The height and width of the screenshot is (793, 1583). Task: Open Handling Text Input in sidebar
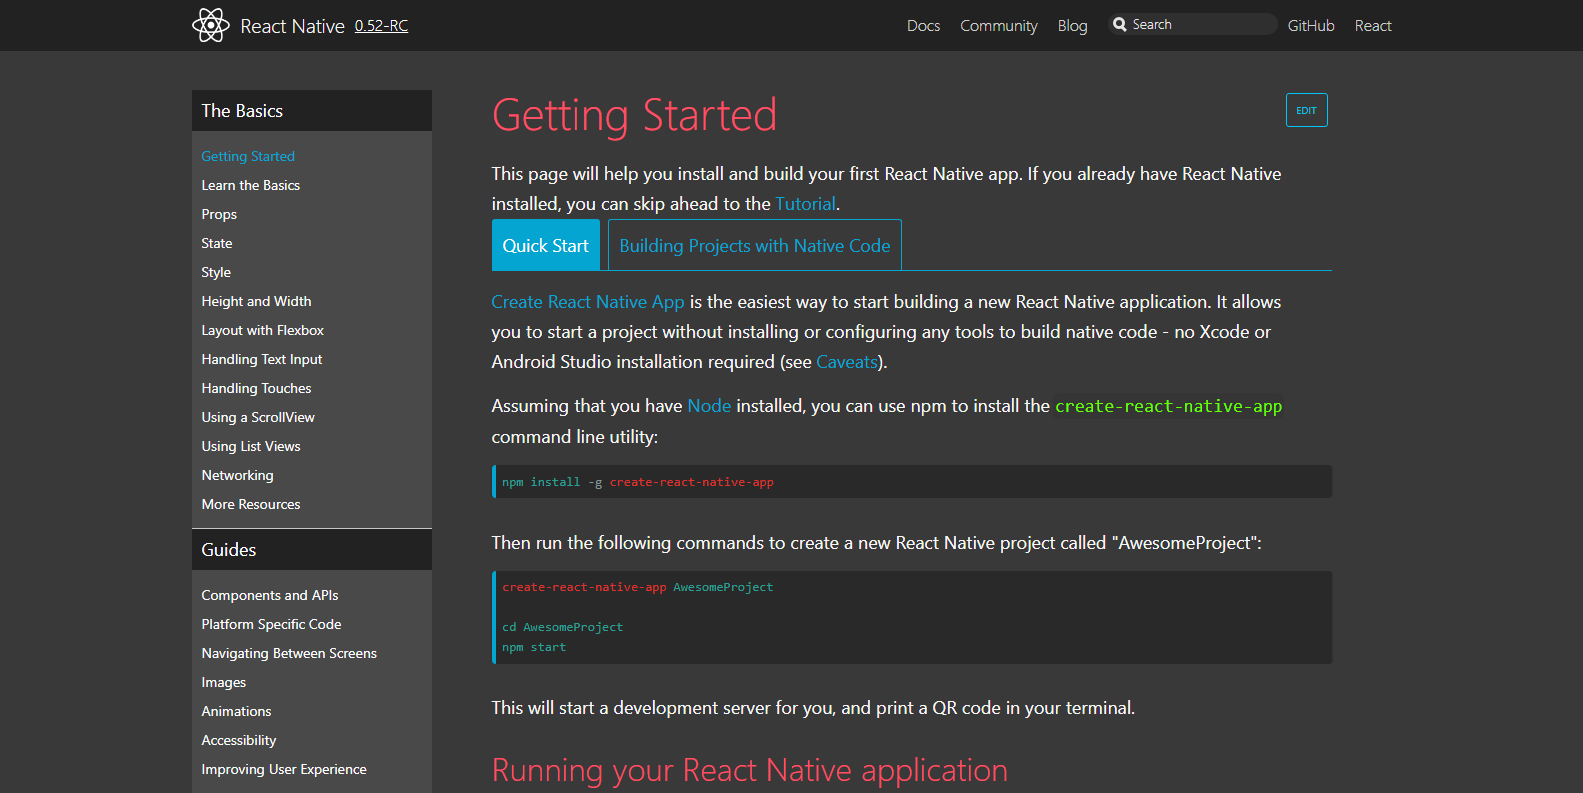point(262,359)
